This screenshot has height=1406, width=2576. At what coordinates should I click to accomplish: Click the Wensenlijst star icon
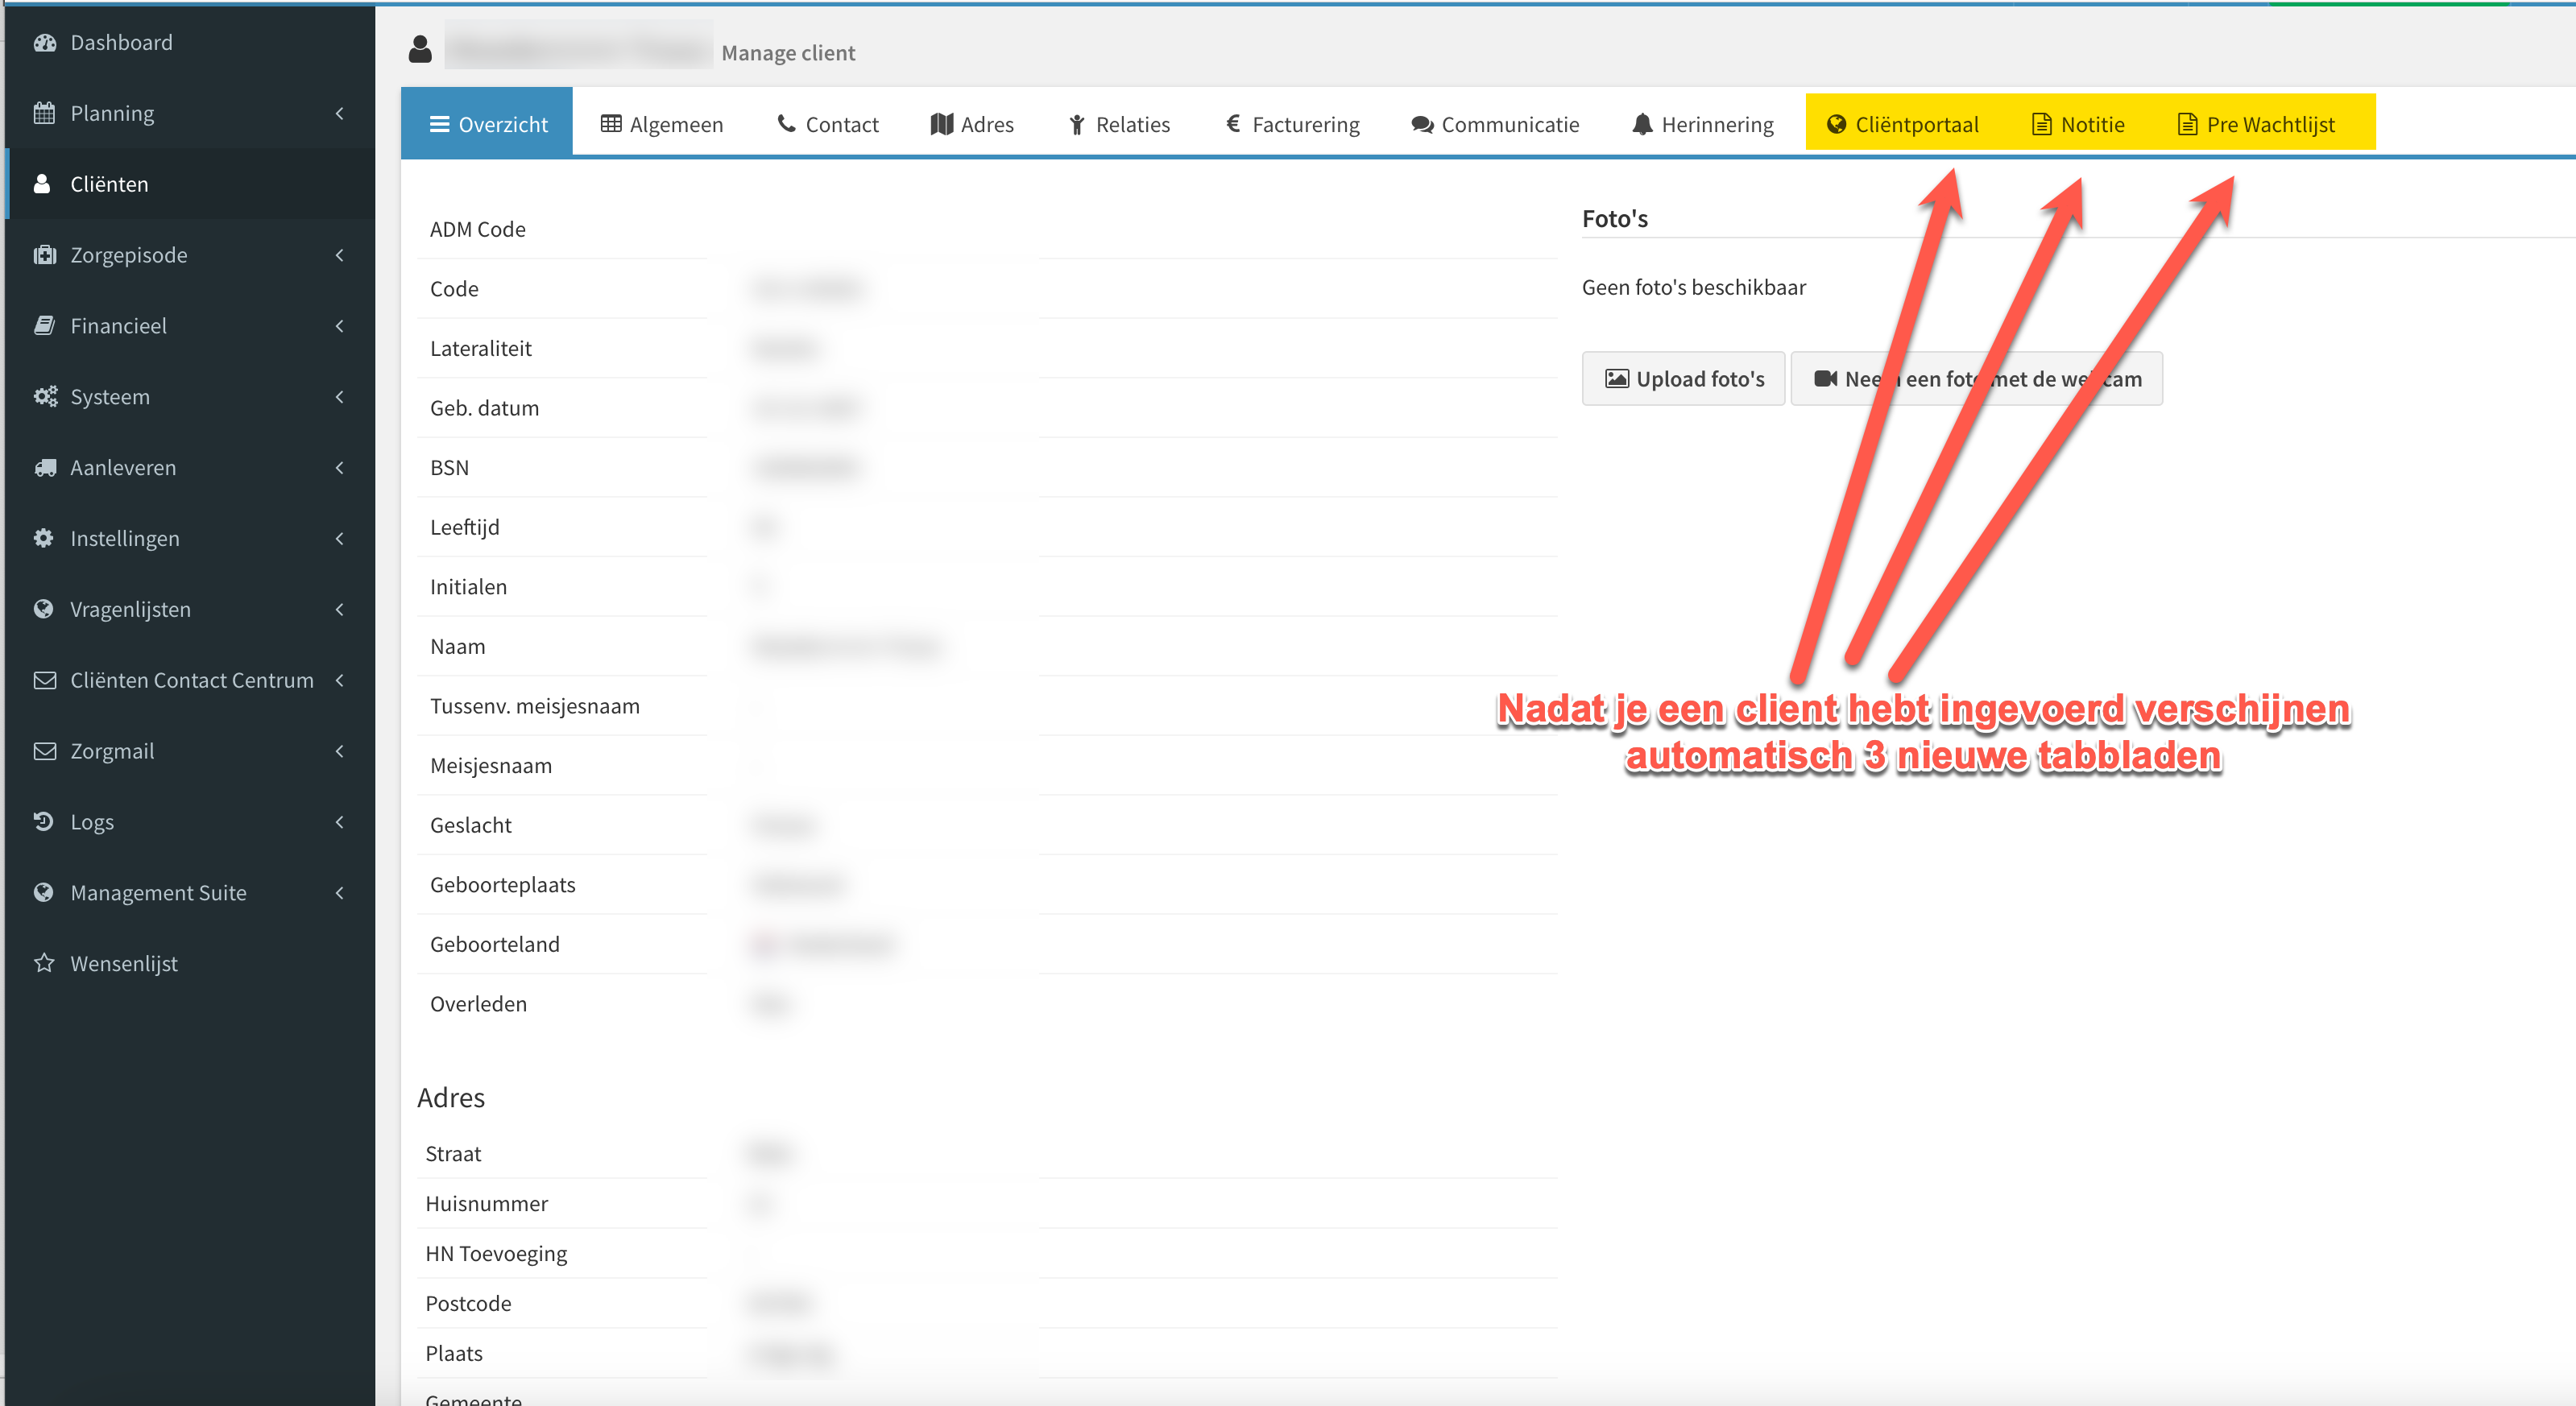(44, 963)
